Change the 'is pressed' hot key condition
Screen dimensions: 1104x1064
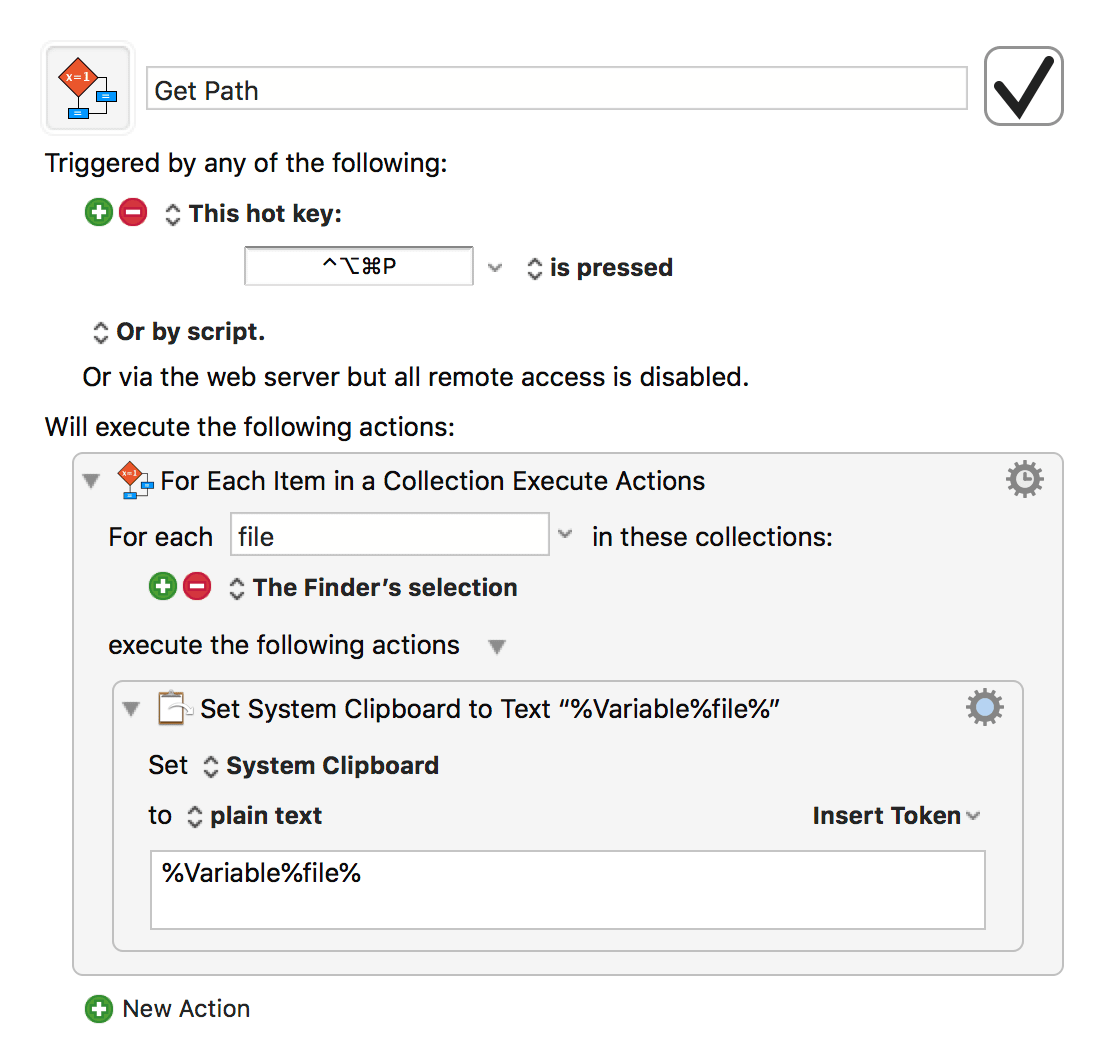[x=600, y=268]
